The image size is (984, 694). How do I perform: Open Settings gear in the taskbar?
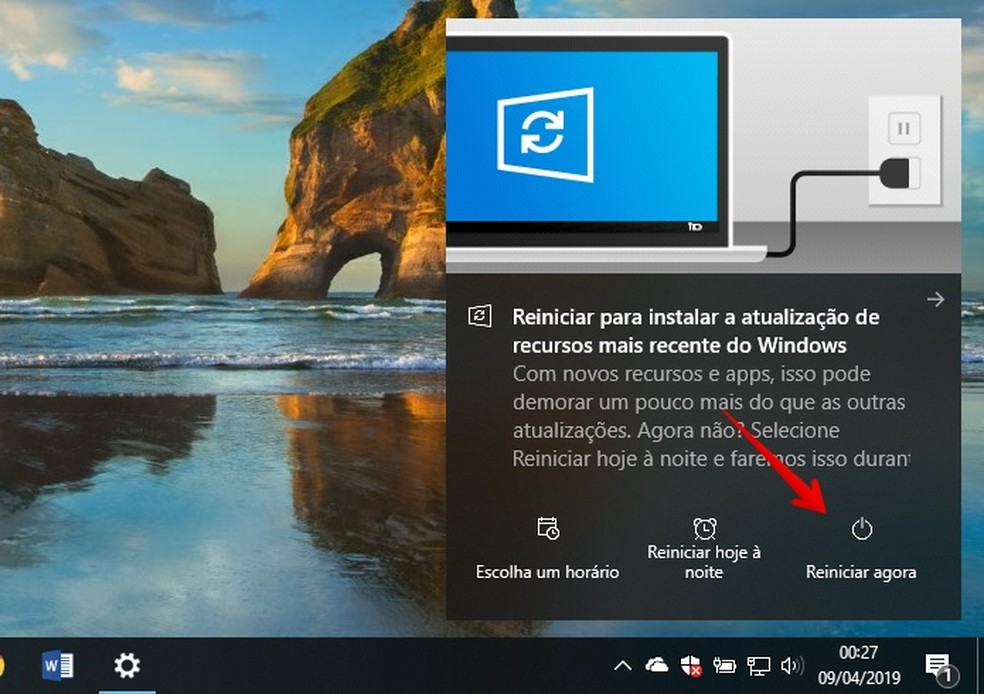click(x=127, y=666)
